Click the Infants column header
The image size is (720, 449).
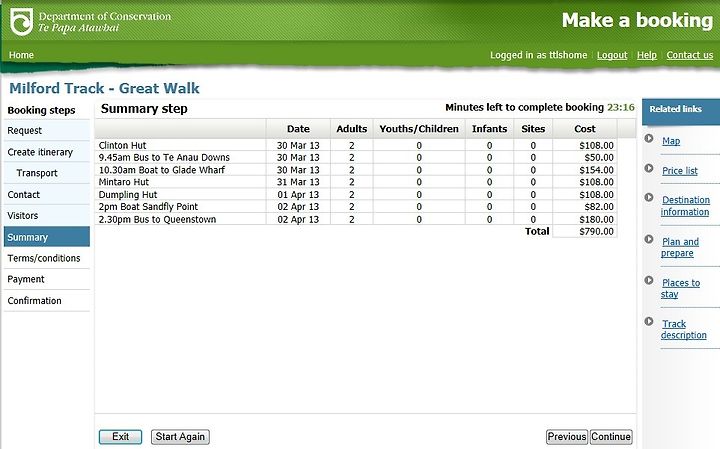coord(489,129)
